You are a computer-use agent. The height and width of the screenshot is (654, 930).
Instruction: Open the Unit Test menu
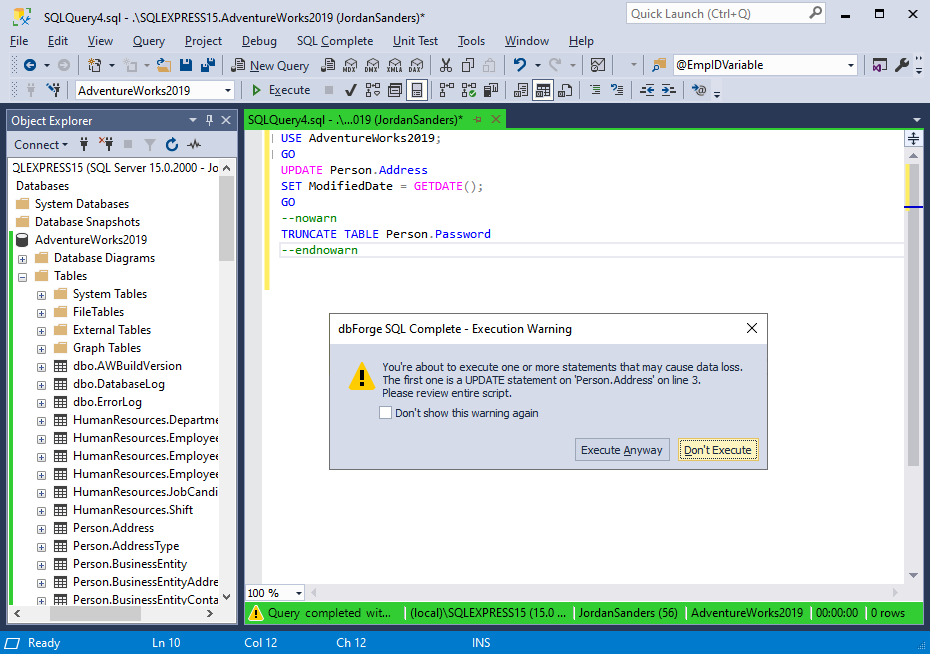[x=415, y=41]
